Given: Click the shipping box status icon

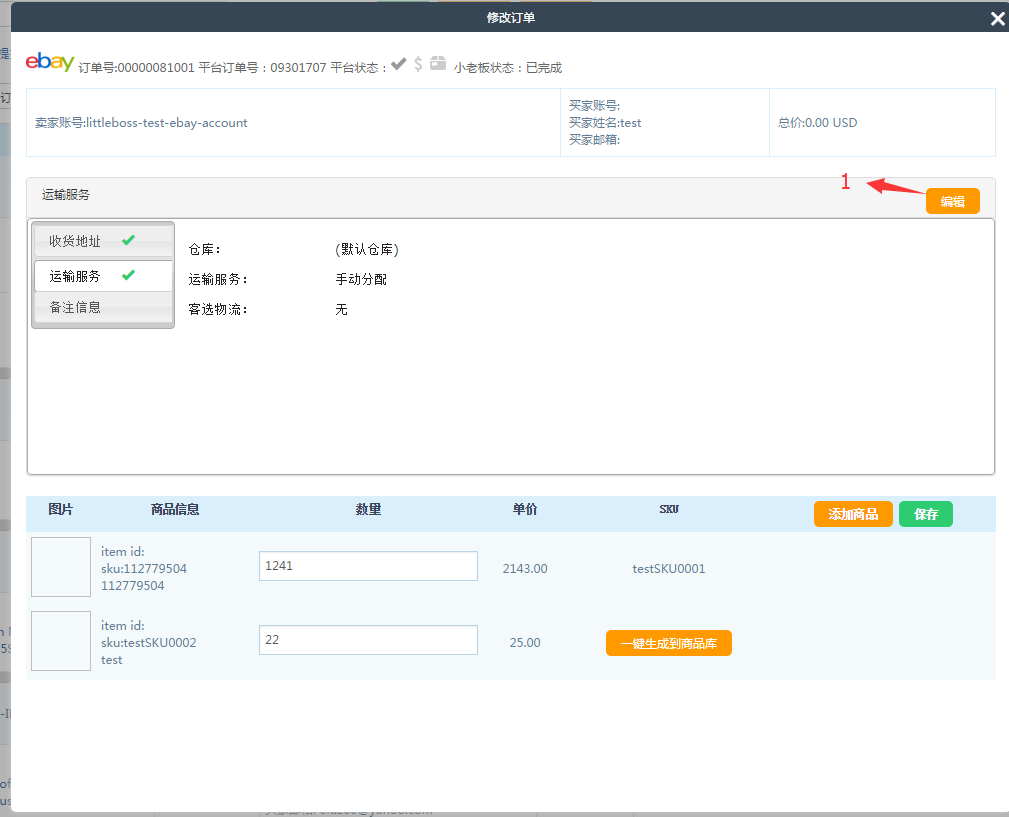Looking at the screenshot, I should click(438, 64).
